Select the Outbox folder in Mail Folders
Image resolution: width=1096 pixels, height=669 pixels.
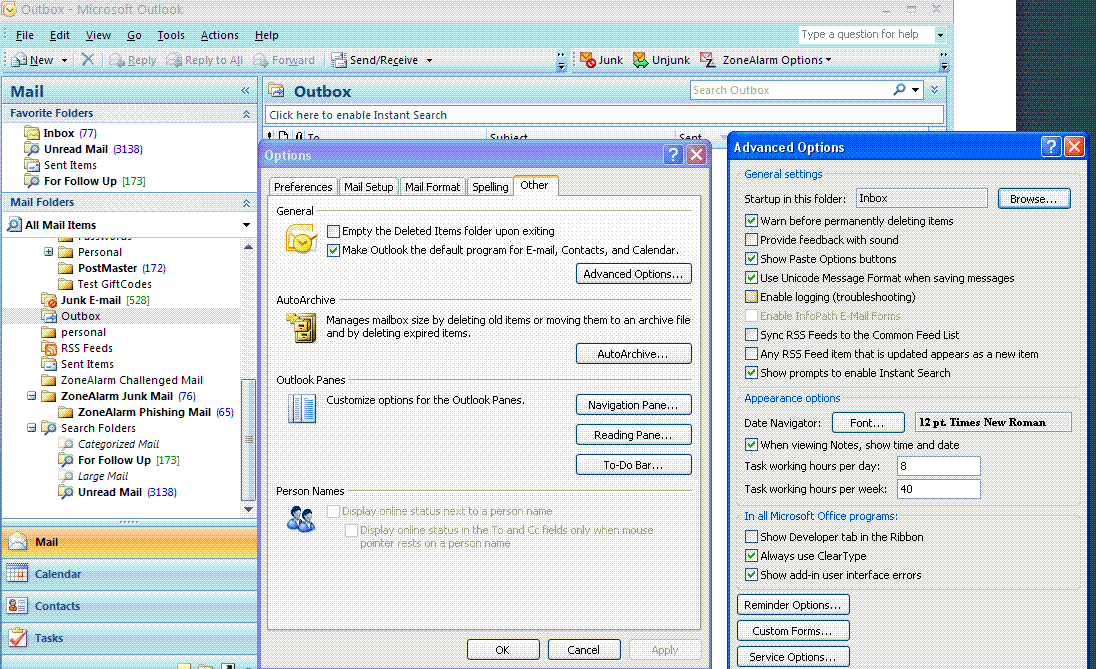click(80, 316)
